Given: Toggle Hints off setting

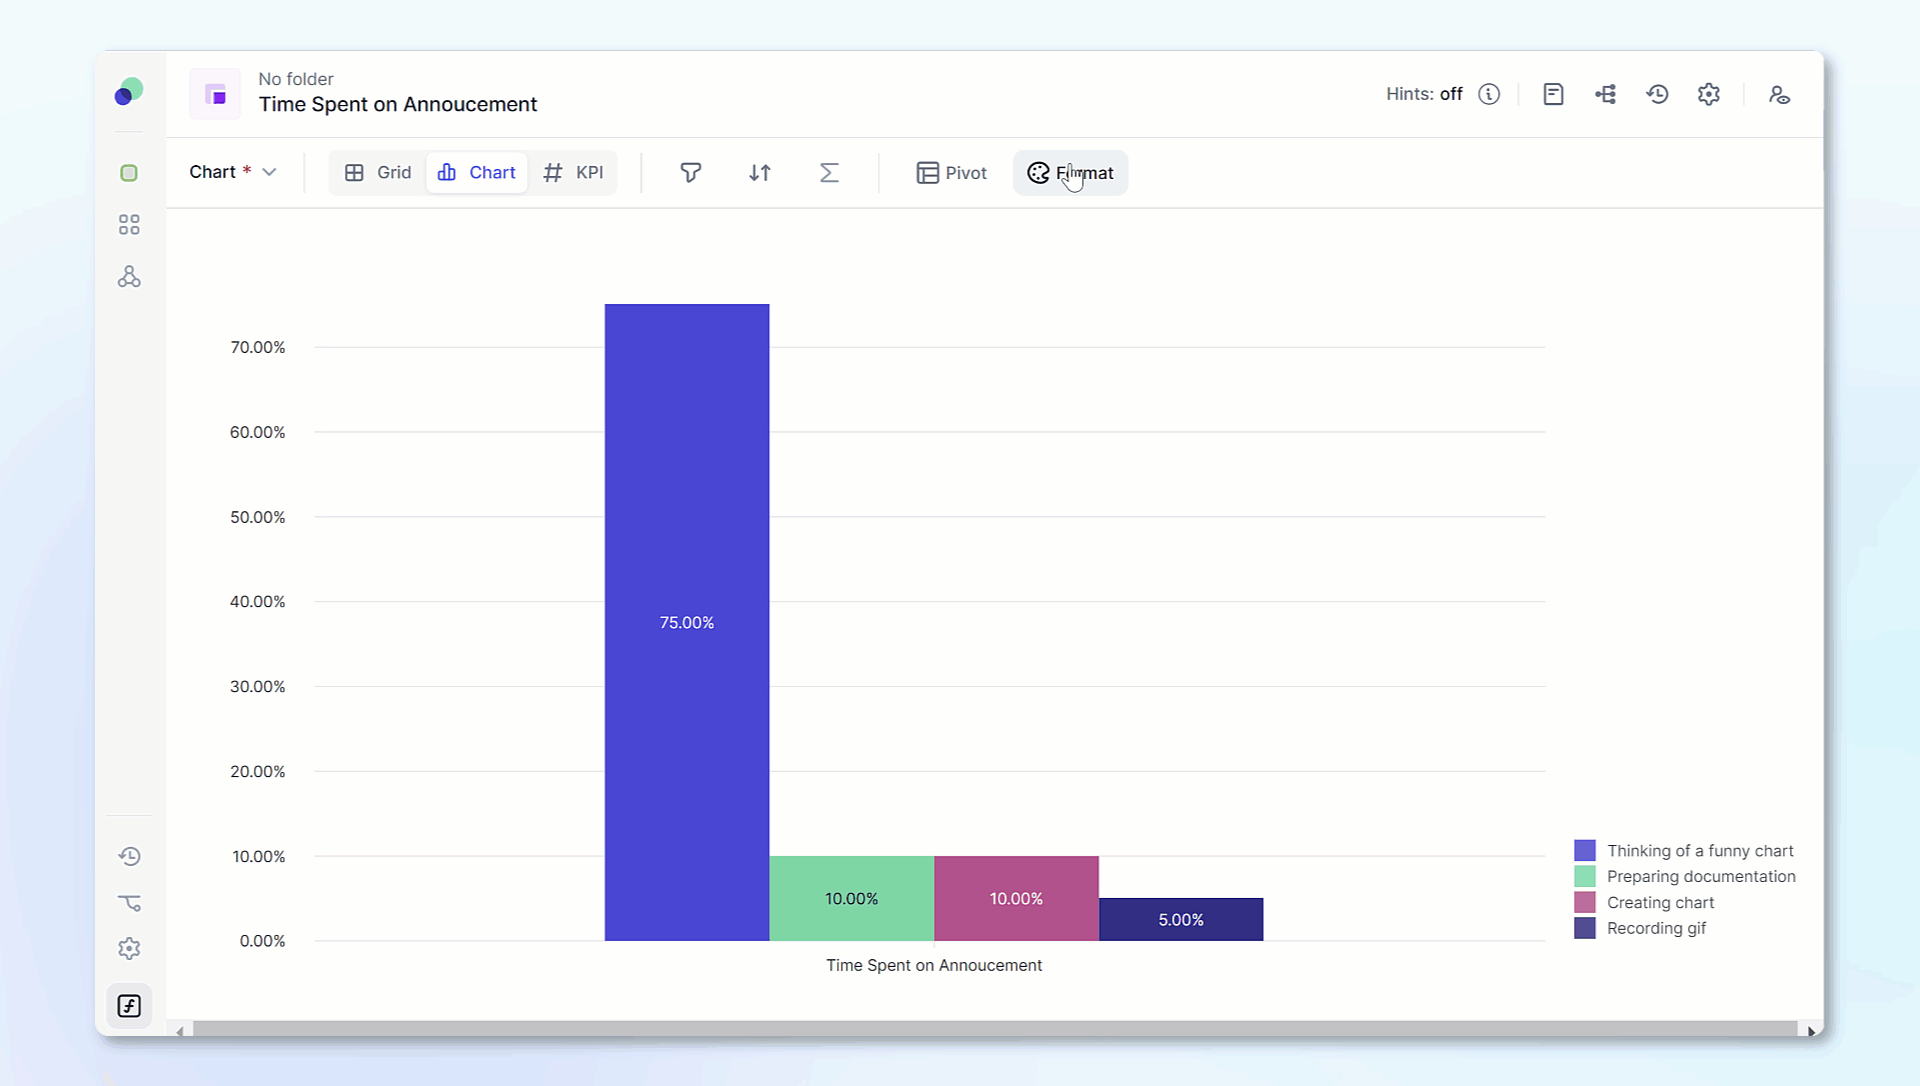Looking at the screenshot, I should [1424, 94].
